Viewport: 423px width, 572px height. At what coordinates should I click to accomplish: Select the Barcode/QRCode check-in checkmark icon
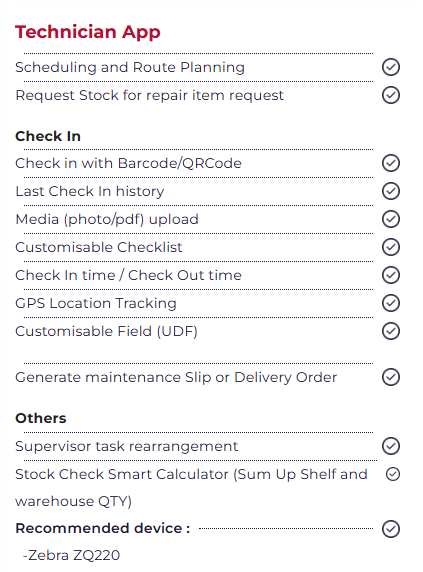(391, 163)
